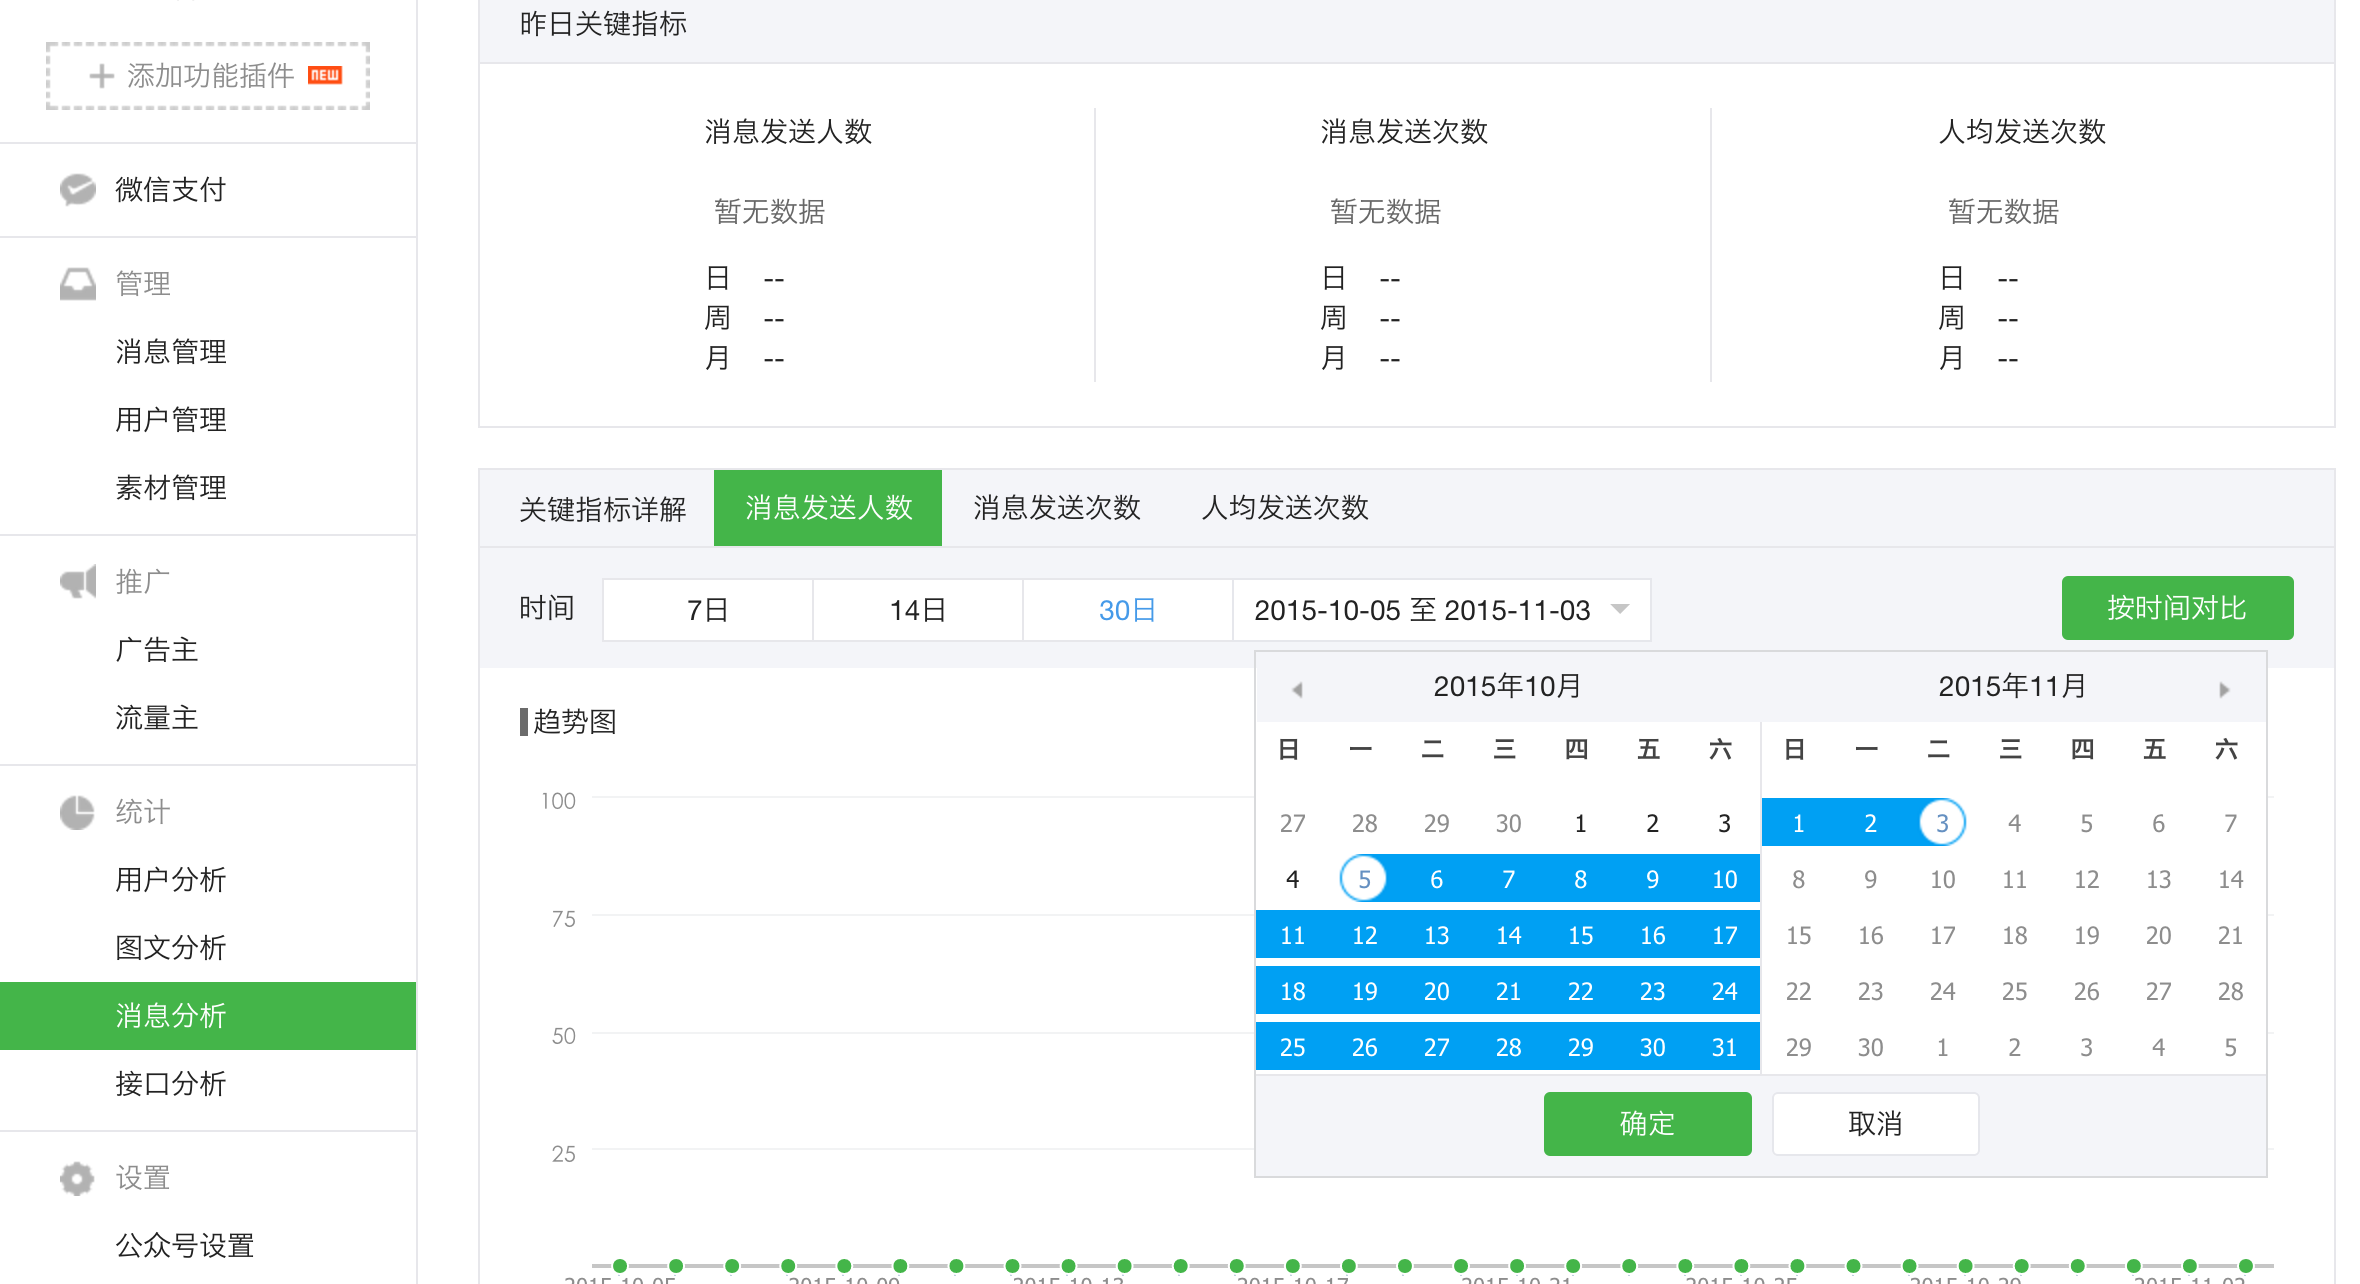Pick October 10 in calendar
2360x1284 pixels.
1724,879
